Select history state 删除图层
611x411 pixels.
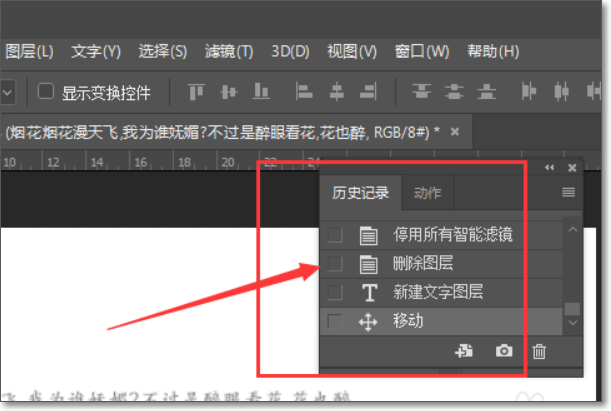pyautogui.click(x=441, y=264)
